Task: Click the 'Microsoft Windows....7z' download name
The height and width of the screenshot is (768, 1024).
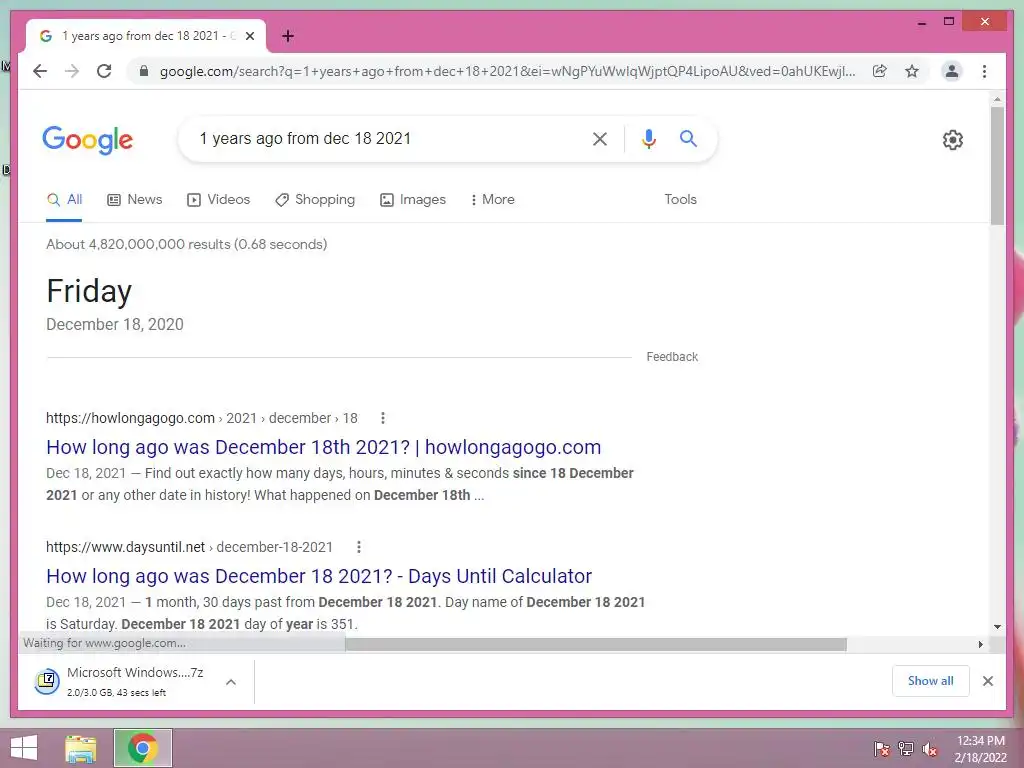Action: point(135,673)
